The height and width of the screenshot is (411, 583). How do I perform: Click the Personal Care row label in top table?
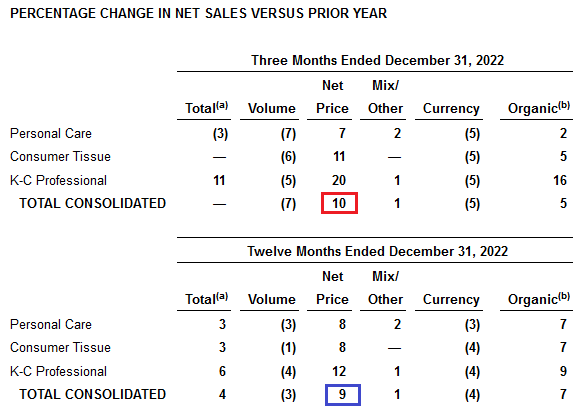(51, 133)
